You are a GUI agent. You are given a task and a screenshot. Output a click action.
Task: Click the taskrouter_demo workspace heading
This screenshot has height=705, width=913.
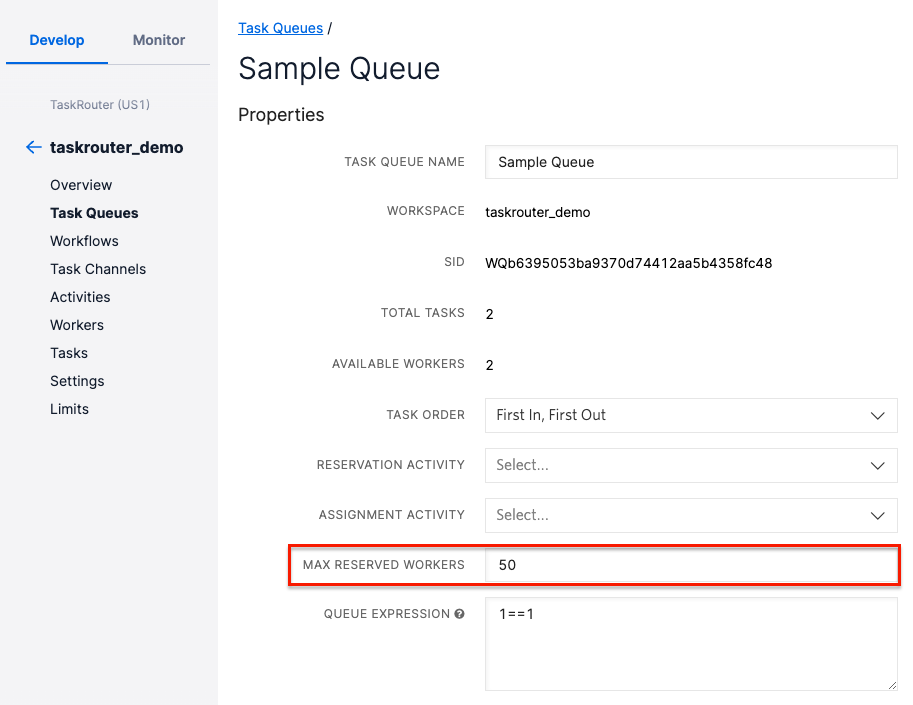tap(116, 147)
